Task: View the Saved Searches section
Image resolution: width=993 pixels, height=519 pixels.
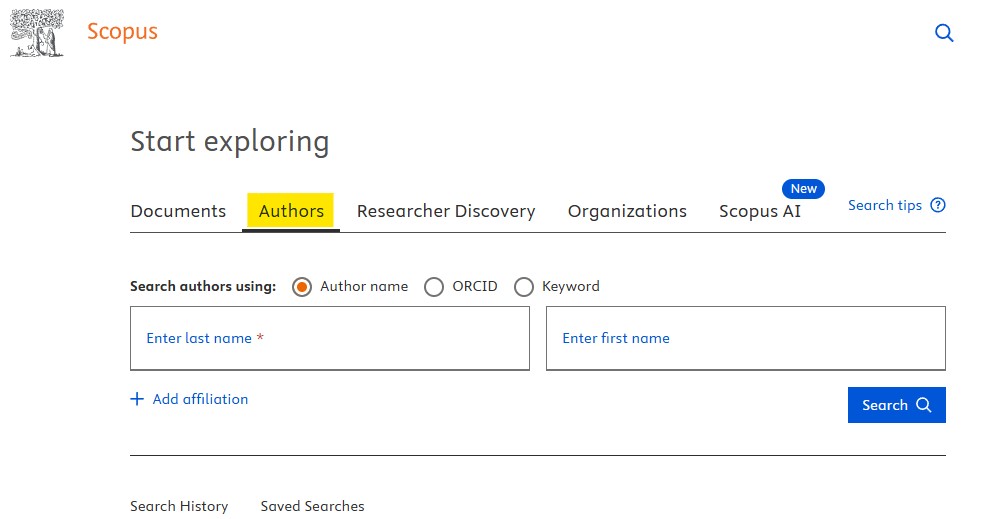Action: (x=312, y=506)
